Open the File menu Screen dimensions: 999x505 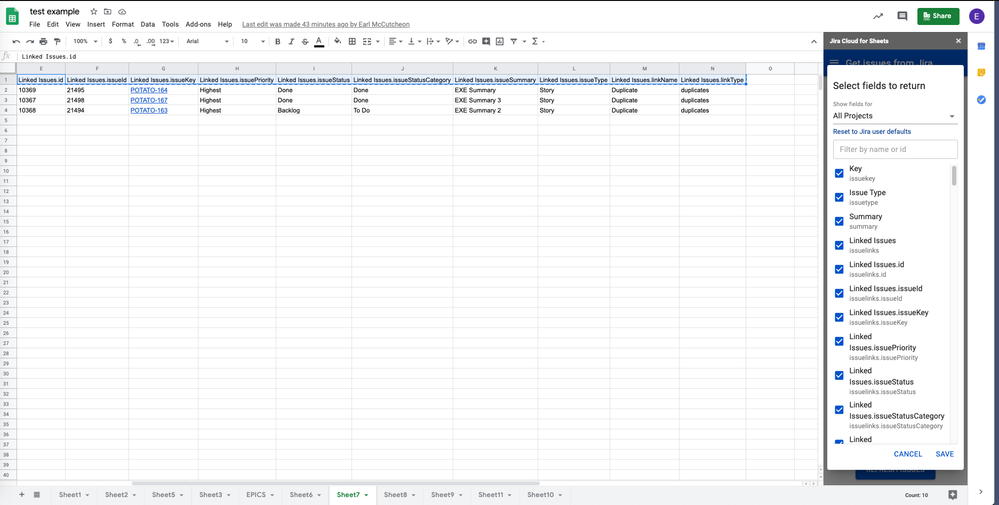34,24
